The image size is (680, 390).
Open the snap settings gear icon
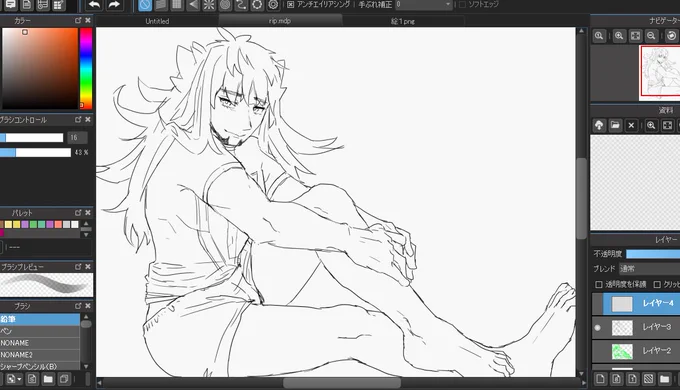273,5
